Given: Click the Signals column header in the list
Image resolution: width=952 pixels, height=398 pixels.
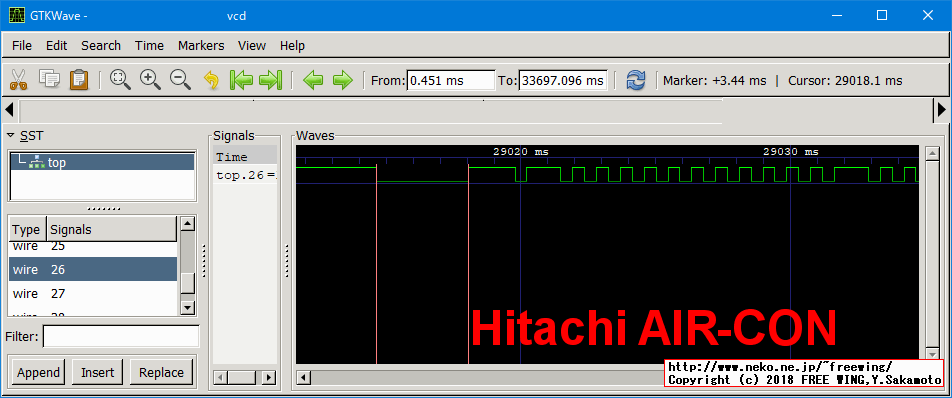Looking at the screenshot, I should [112, 229].
